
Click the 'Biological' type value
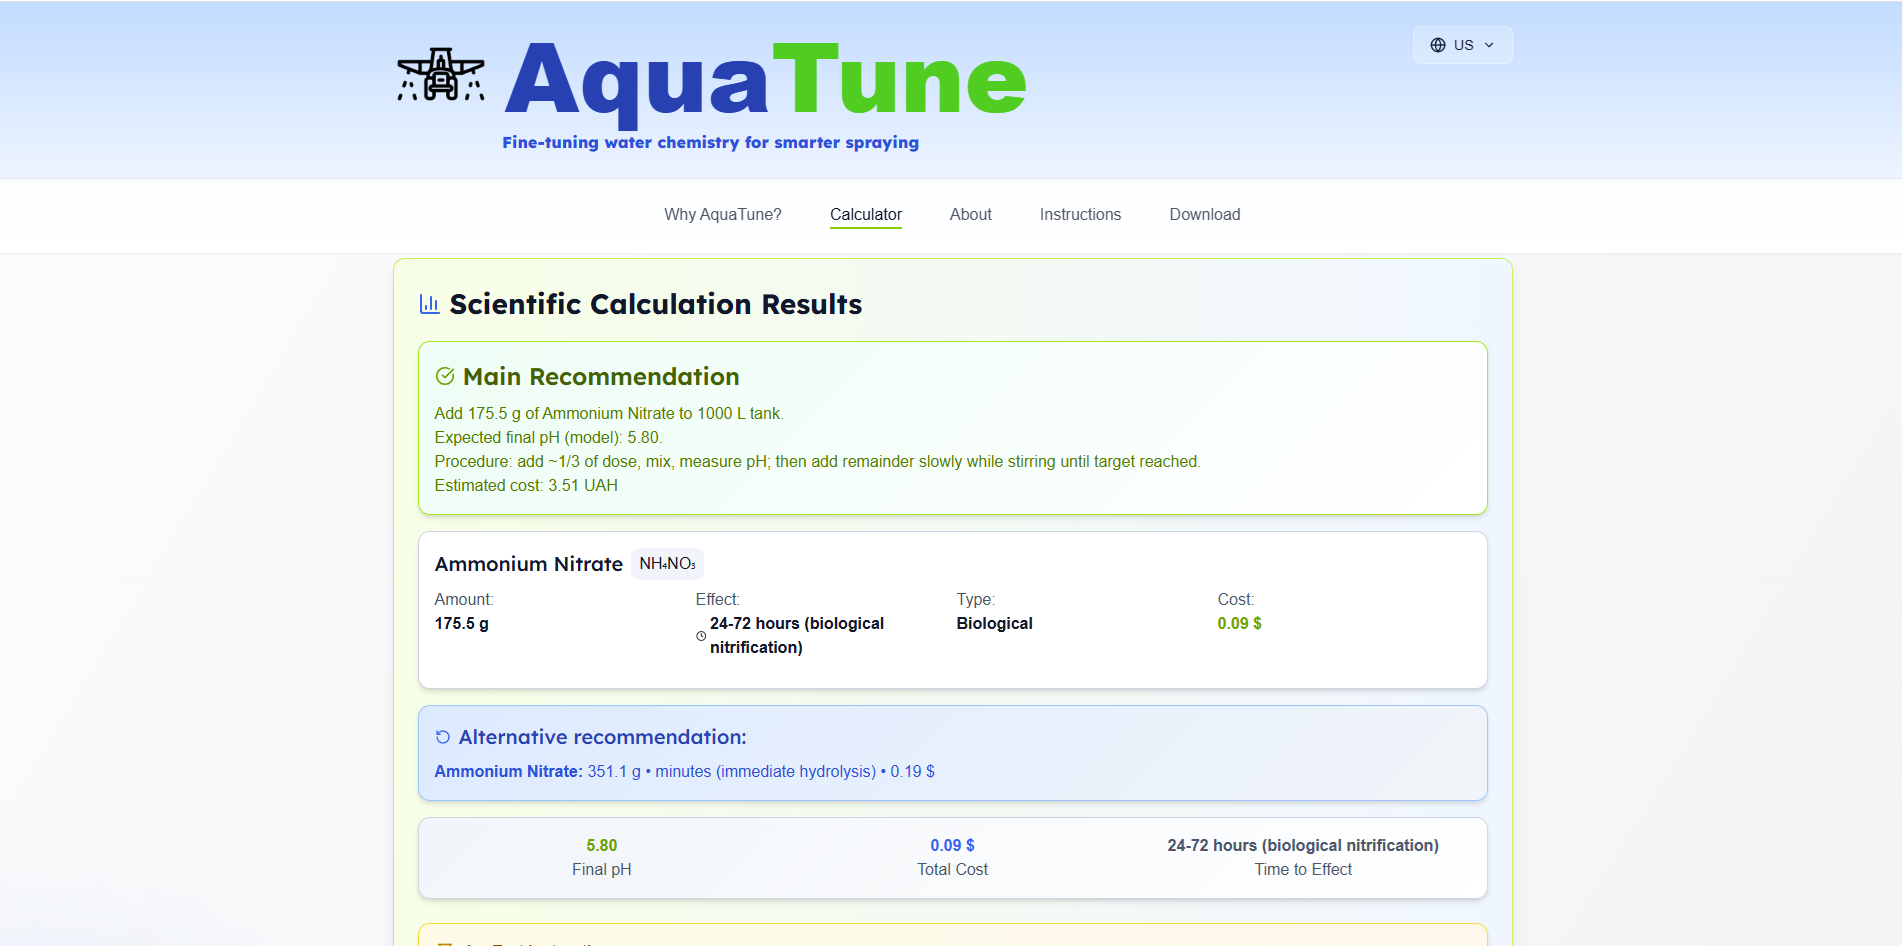tap(994, 623)
